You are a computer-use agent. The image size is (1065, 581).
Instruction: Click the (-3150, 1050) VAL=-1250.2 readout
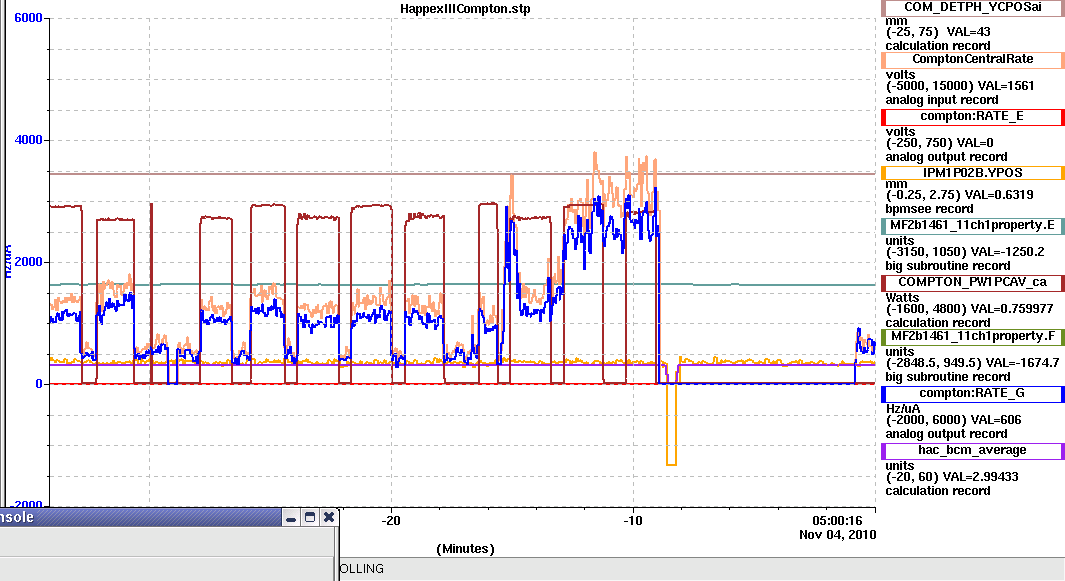click(x=965, y=252)
